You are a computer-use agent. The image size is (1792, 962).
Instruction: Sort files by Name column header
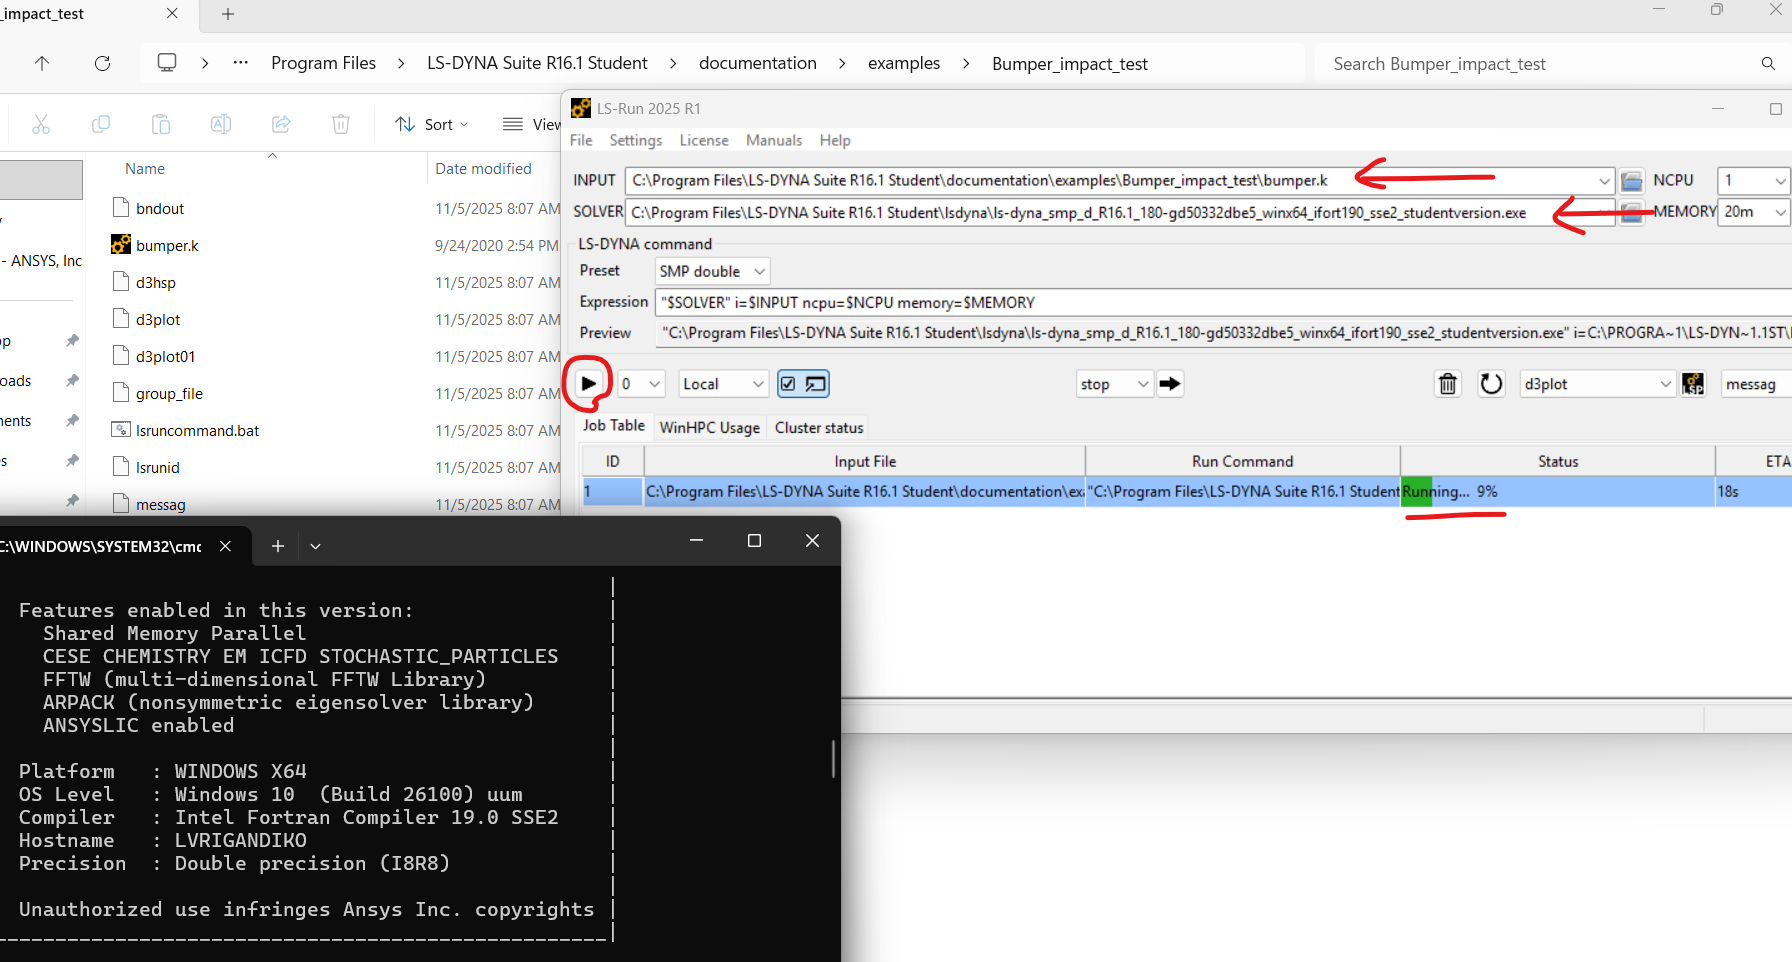145,169
